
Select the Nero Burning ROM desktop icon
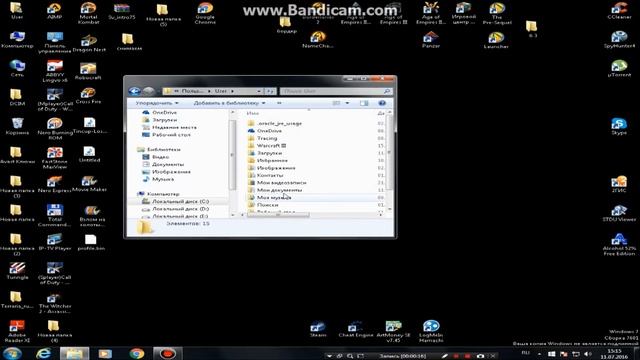[55, 129]
